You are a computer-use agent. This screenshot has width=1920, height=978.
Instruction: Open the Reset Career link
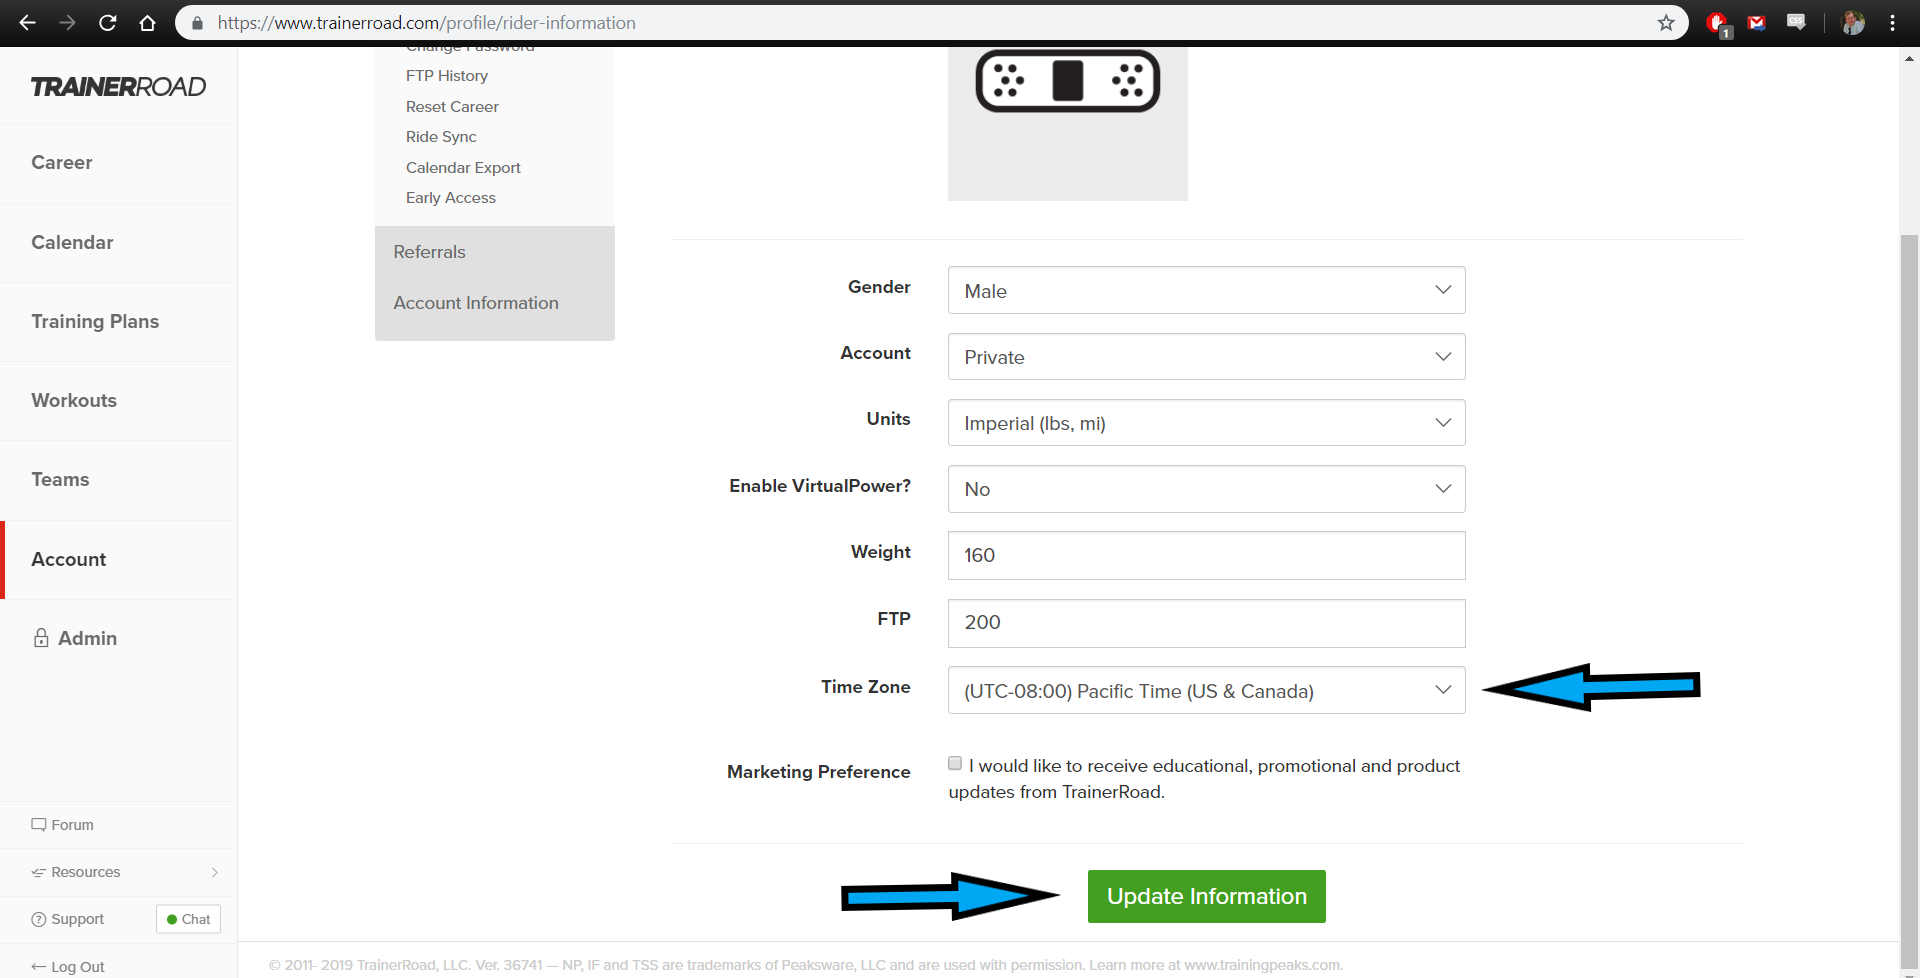pyautogui.click(x=452, y=107)
